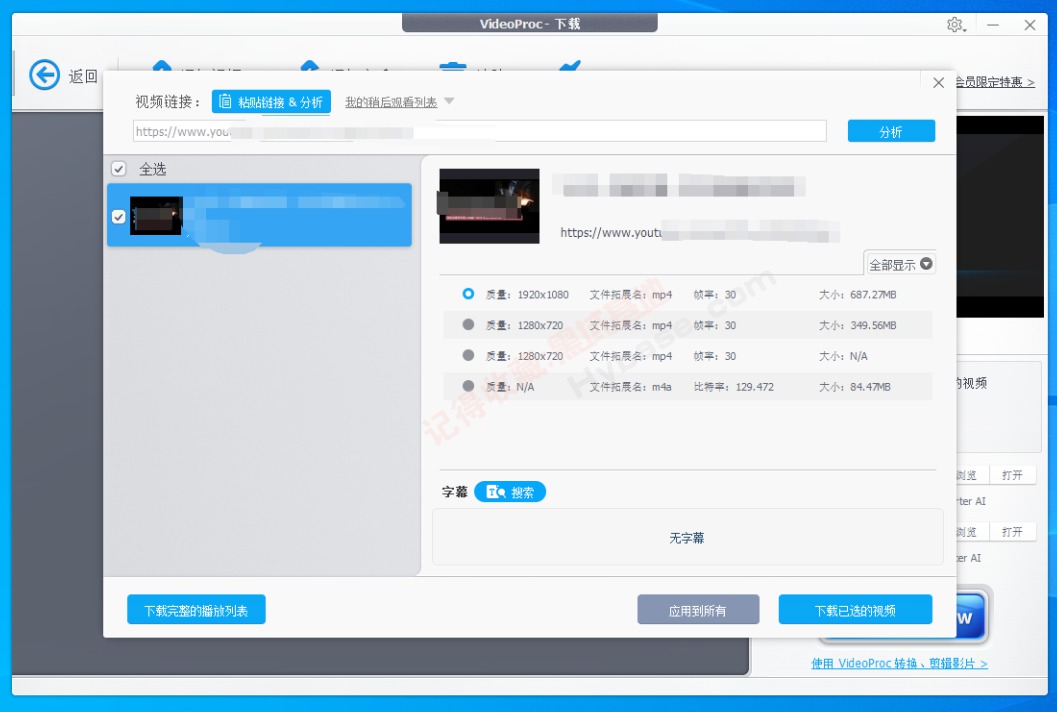Screen dimensions: 1057x712
Task: Select 1280x720 mp4 349.56MB option
Action: point(468,324)
